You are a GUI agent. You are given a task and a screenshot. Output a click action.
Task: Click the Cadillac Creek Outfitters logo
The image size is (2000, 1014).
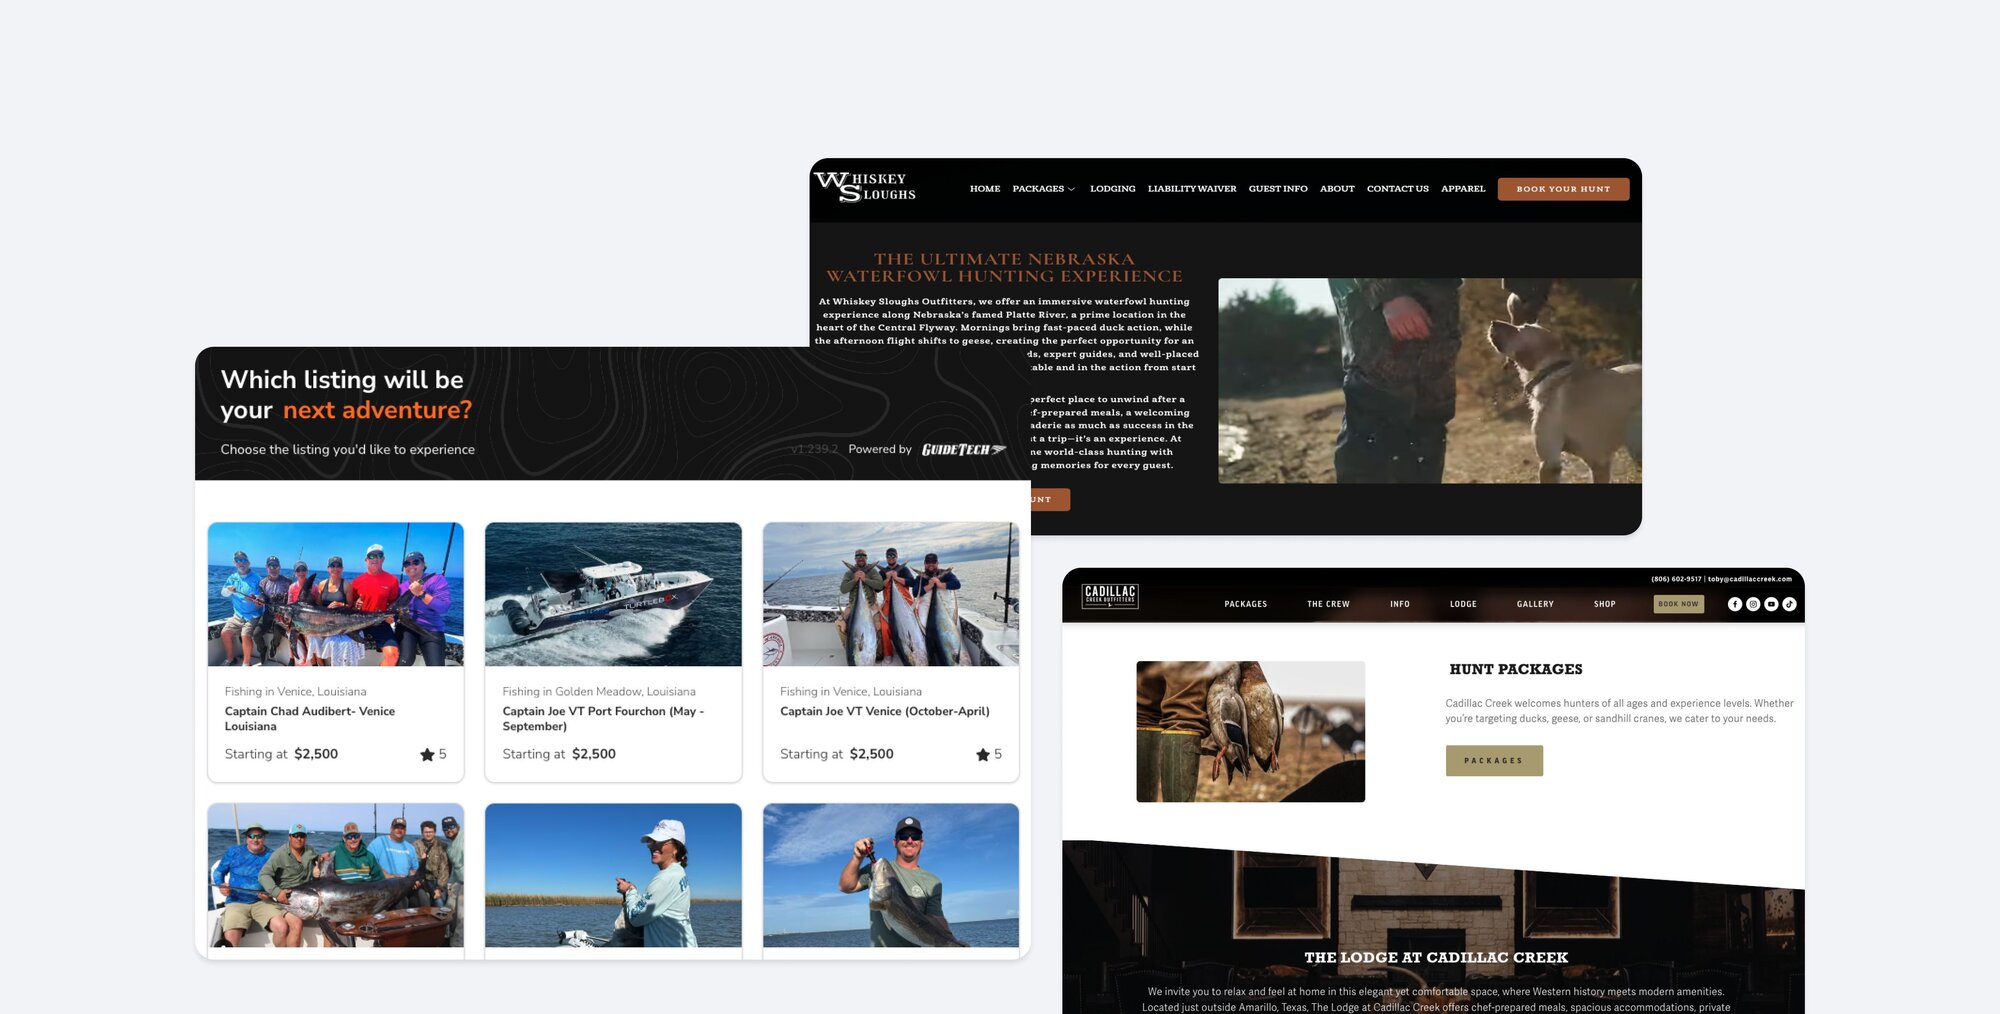point(1110,596)
